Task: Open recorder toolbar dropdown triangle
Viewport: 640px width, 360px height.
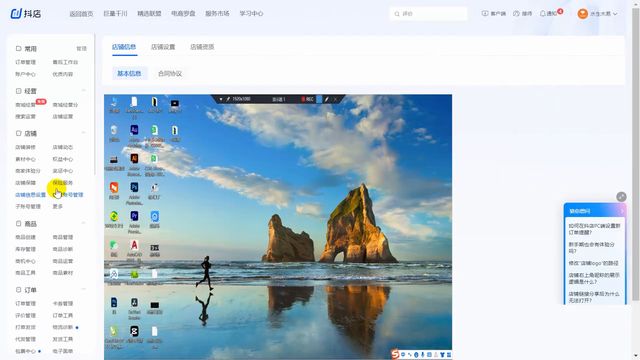Action: [221, 99]
